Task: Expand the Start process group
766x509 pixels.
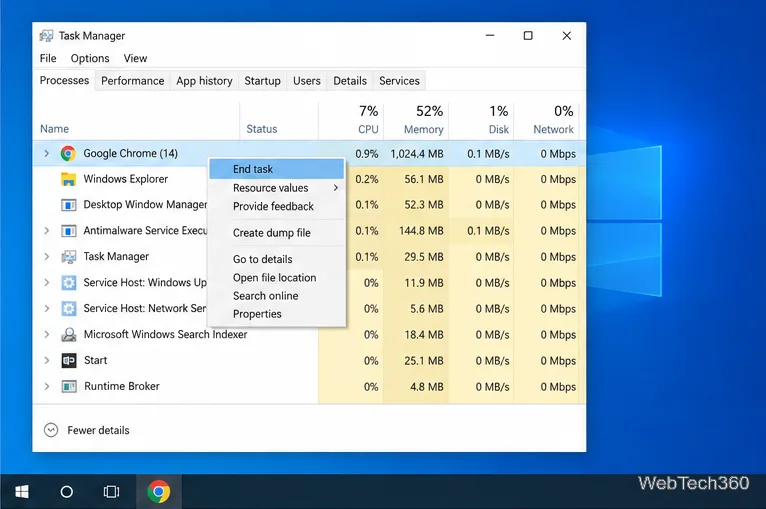Action: click(46, 361)
